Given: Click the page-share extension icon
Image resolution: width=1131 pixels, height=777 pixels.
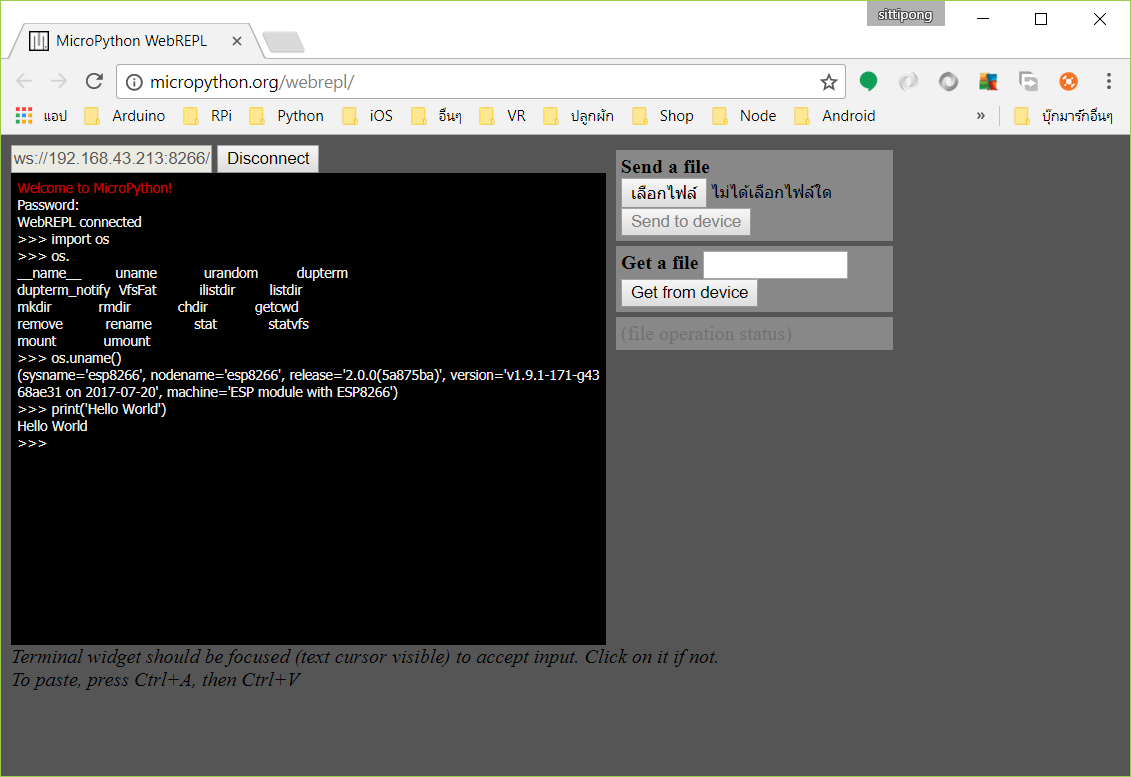Looking at the screenshot, I should [1028, 81].
